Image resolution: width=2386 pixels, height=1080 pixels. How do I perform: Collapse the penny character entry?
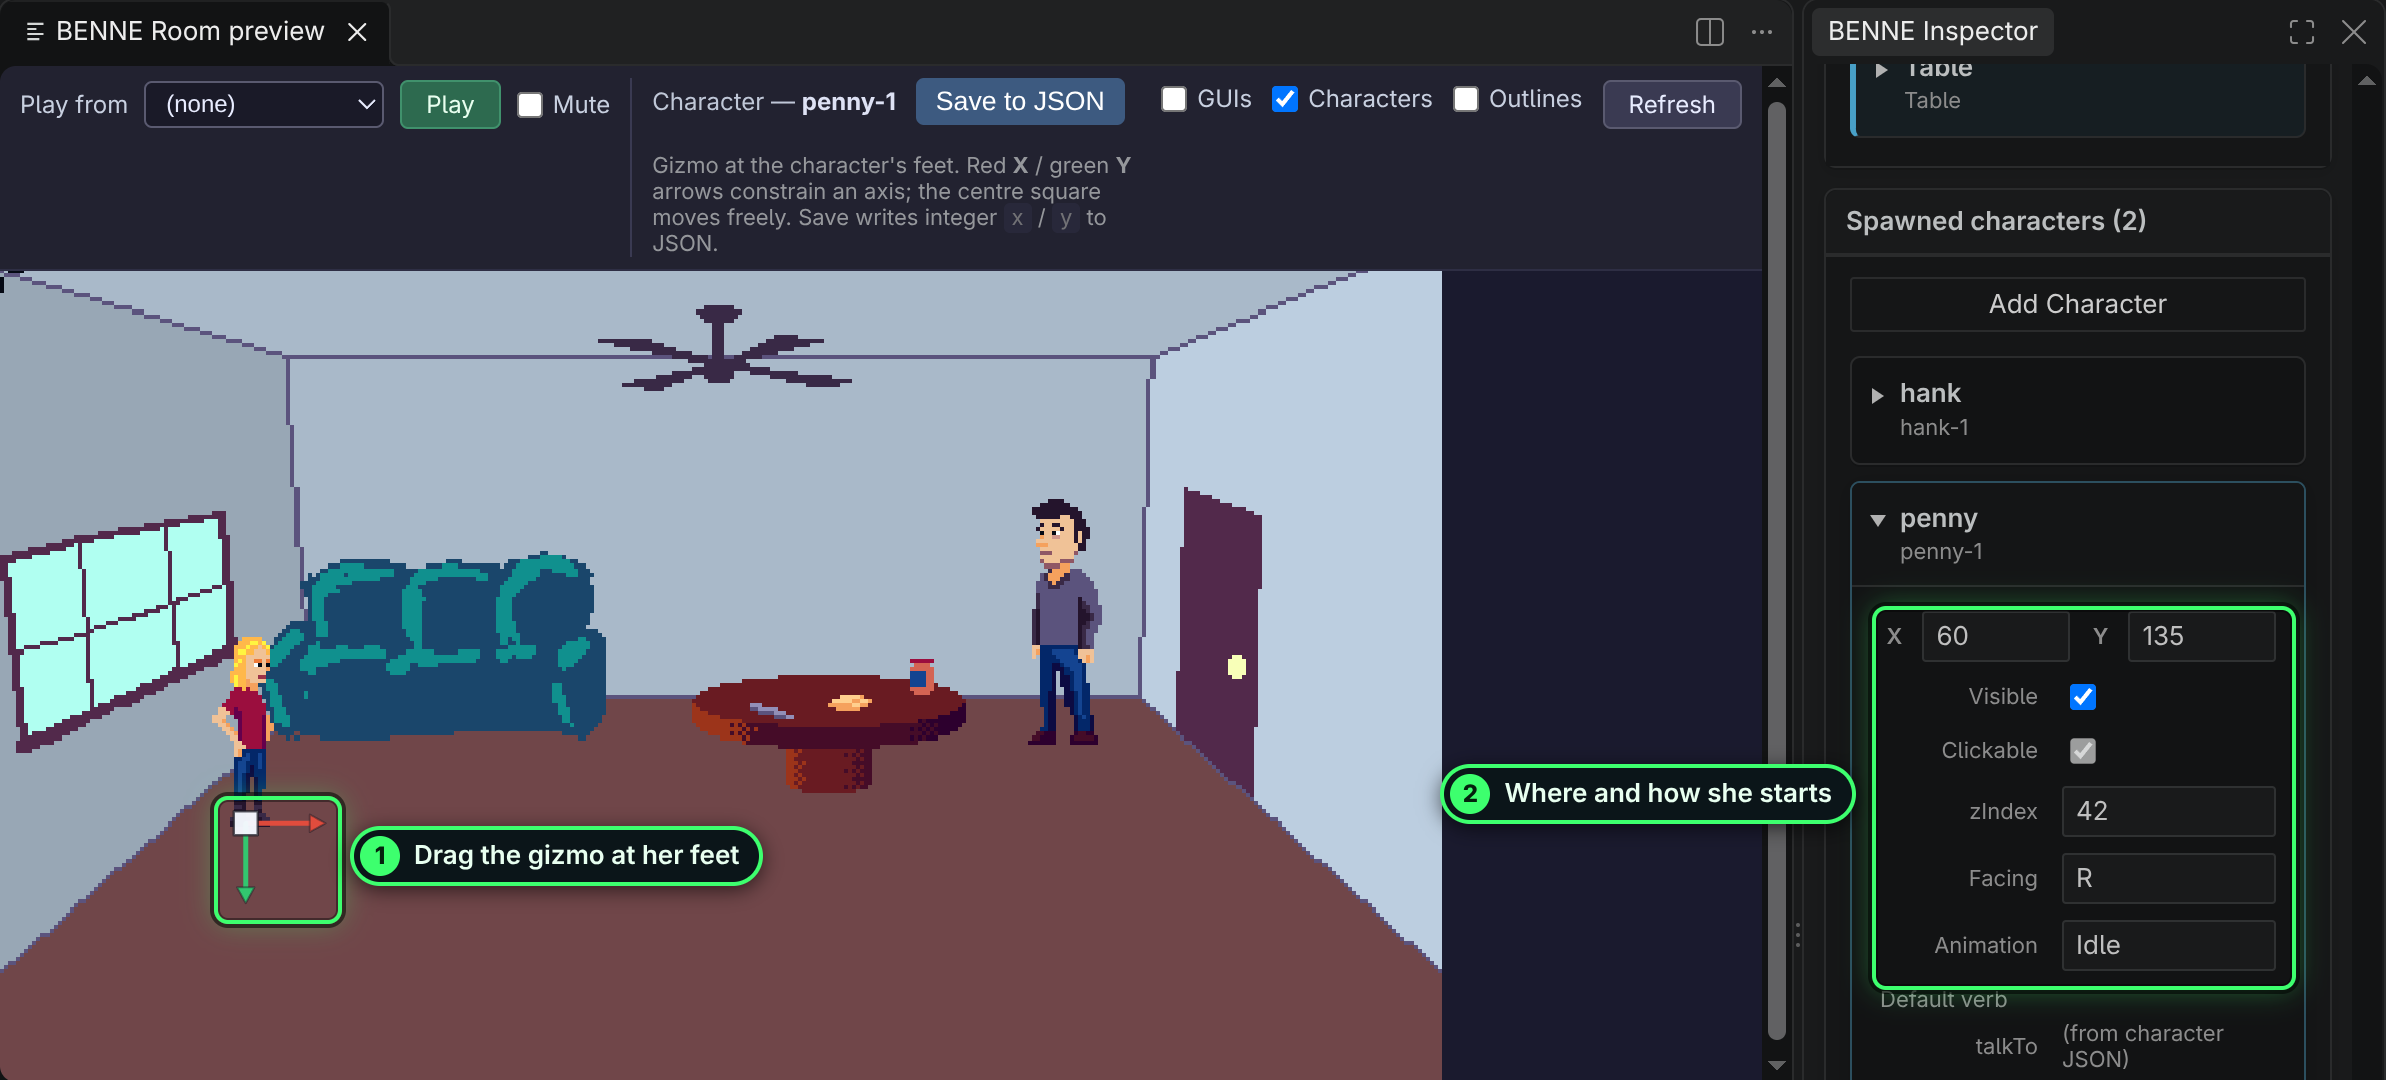point(1878,520)
